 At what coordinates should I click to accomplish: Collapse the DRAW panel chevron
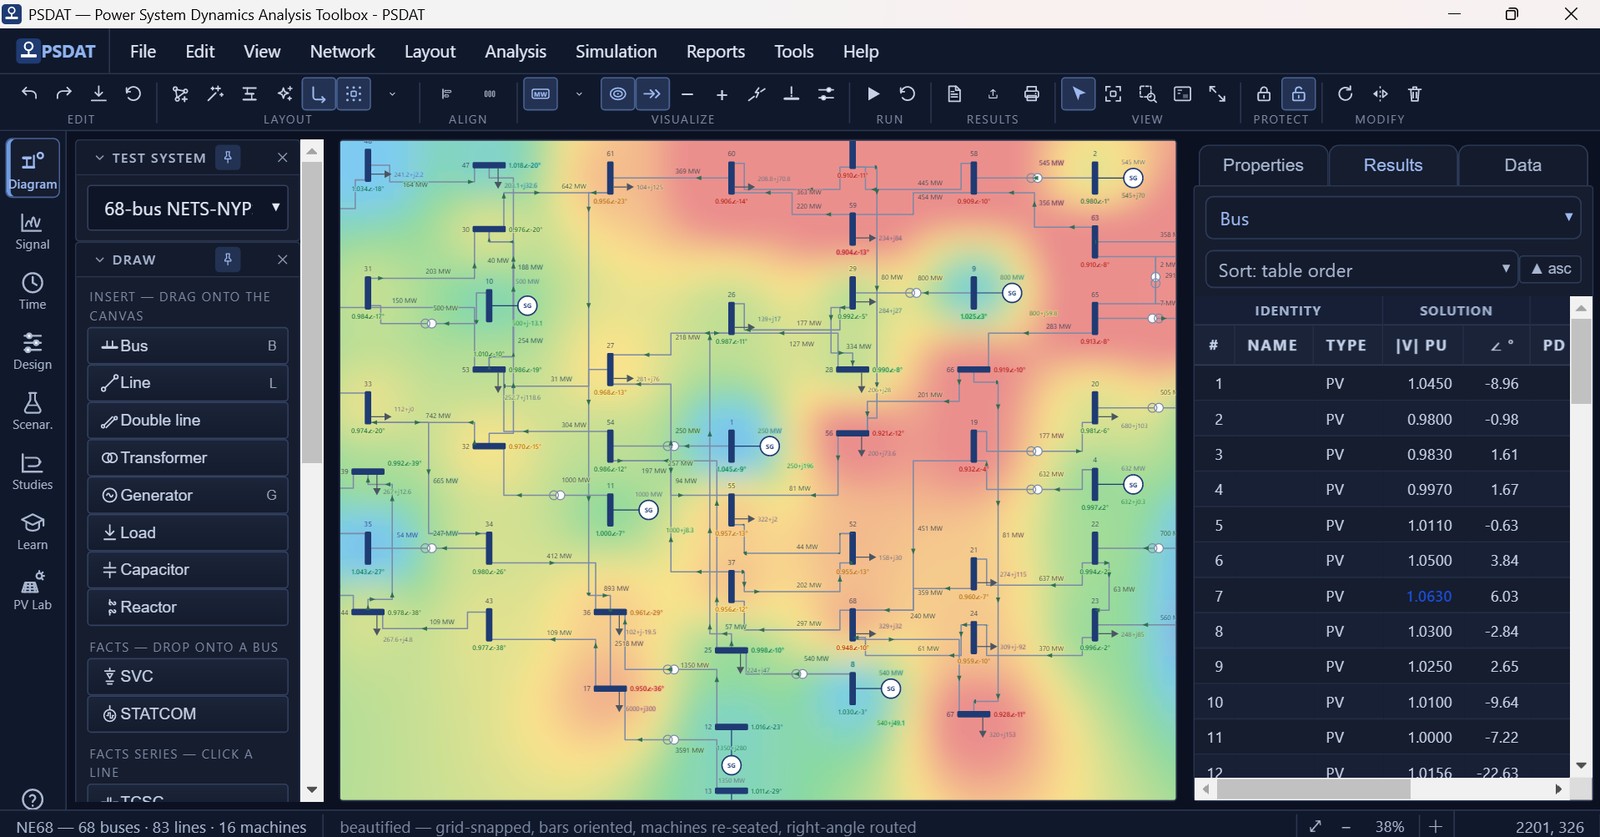click(x=100, y=260)
